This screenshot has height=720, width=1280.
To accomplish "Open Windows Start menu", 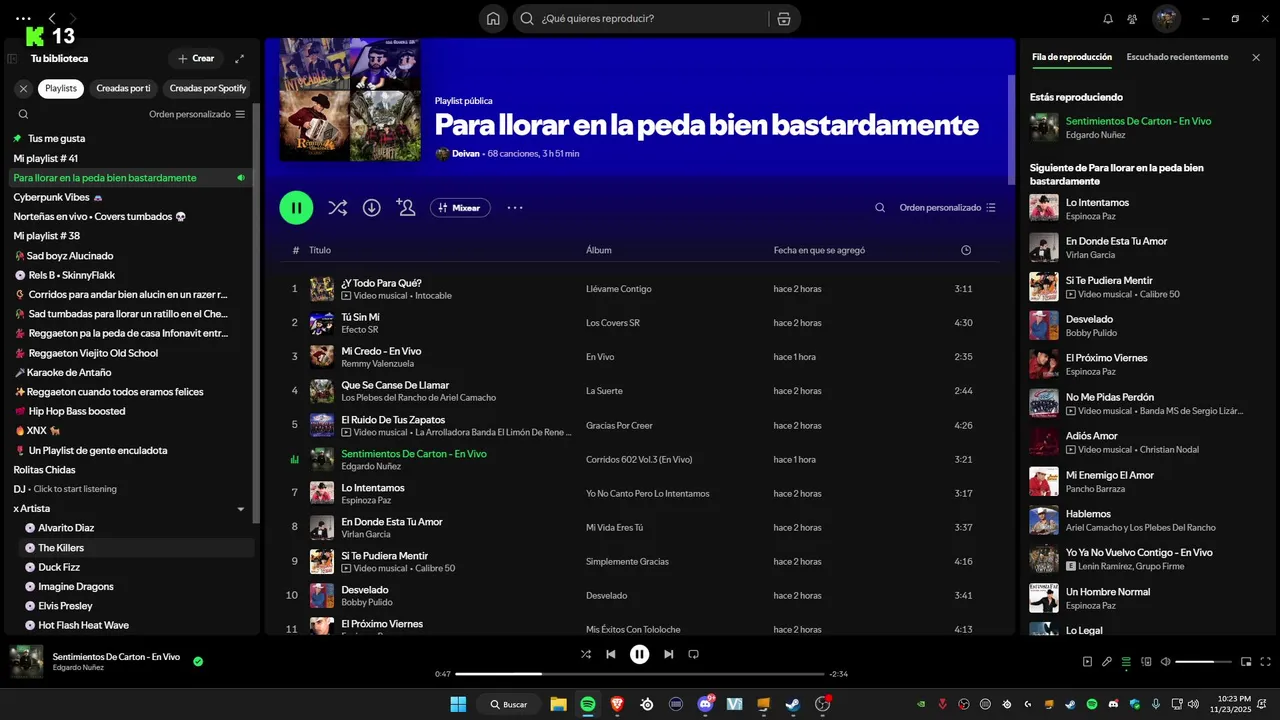I will point(458,704).
